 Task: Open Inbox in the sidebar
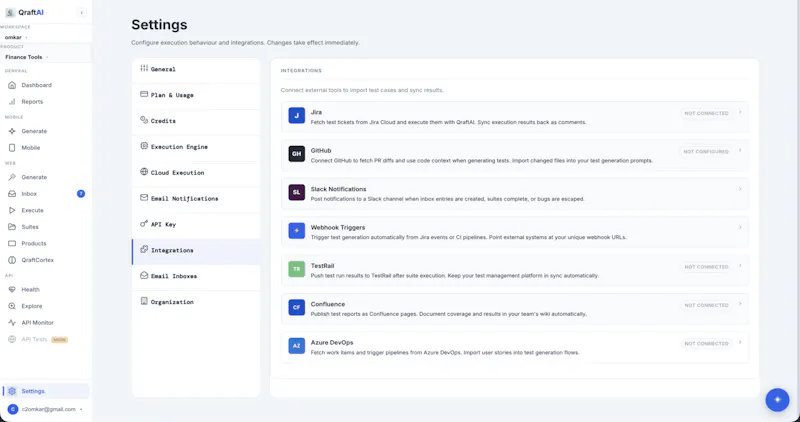(46, 194)
